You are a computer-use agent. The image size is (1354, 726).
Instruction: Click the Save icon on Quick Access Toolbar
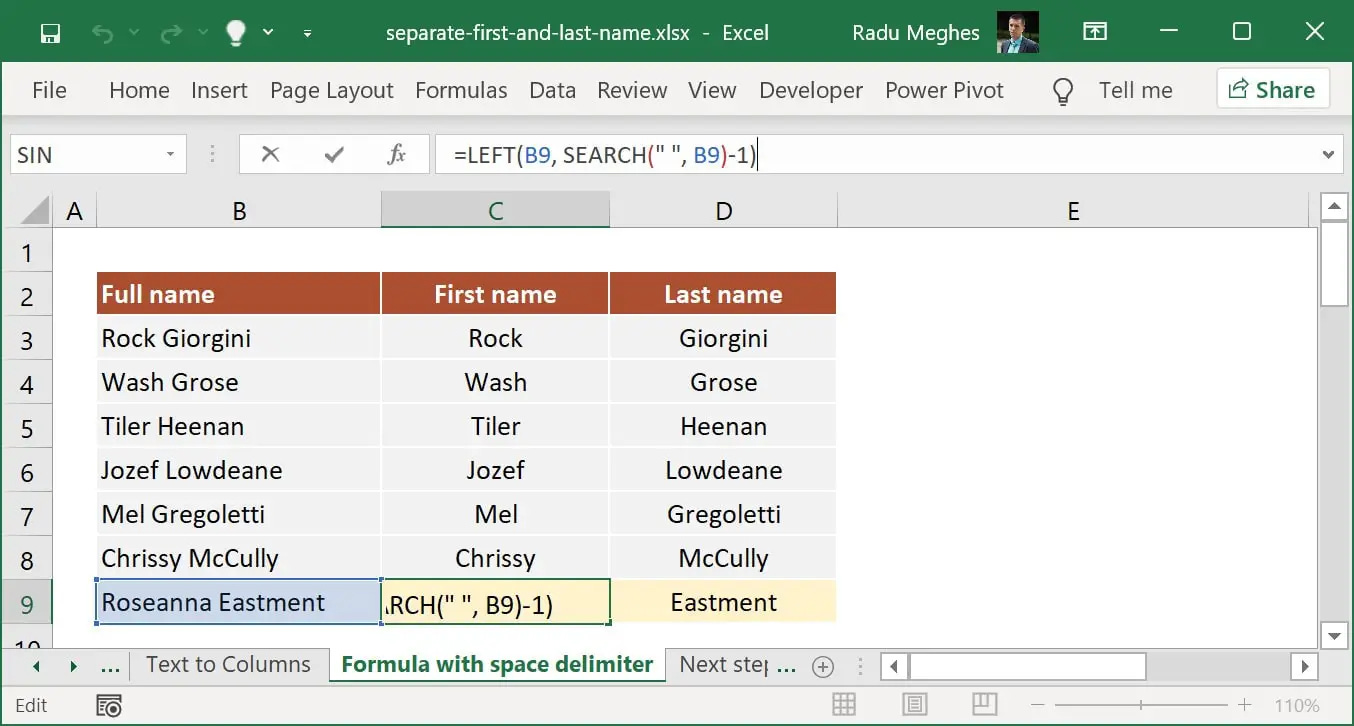tap(50, 32)
